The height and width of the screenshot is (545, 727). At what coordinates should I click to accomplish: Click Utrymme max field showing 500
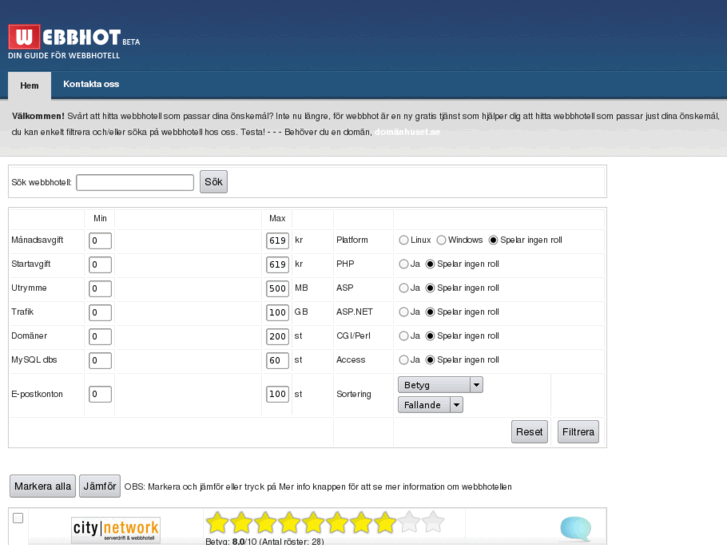pos(277,289)
